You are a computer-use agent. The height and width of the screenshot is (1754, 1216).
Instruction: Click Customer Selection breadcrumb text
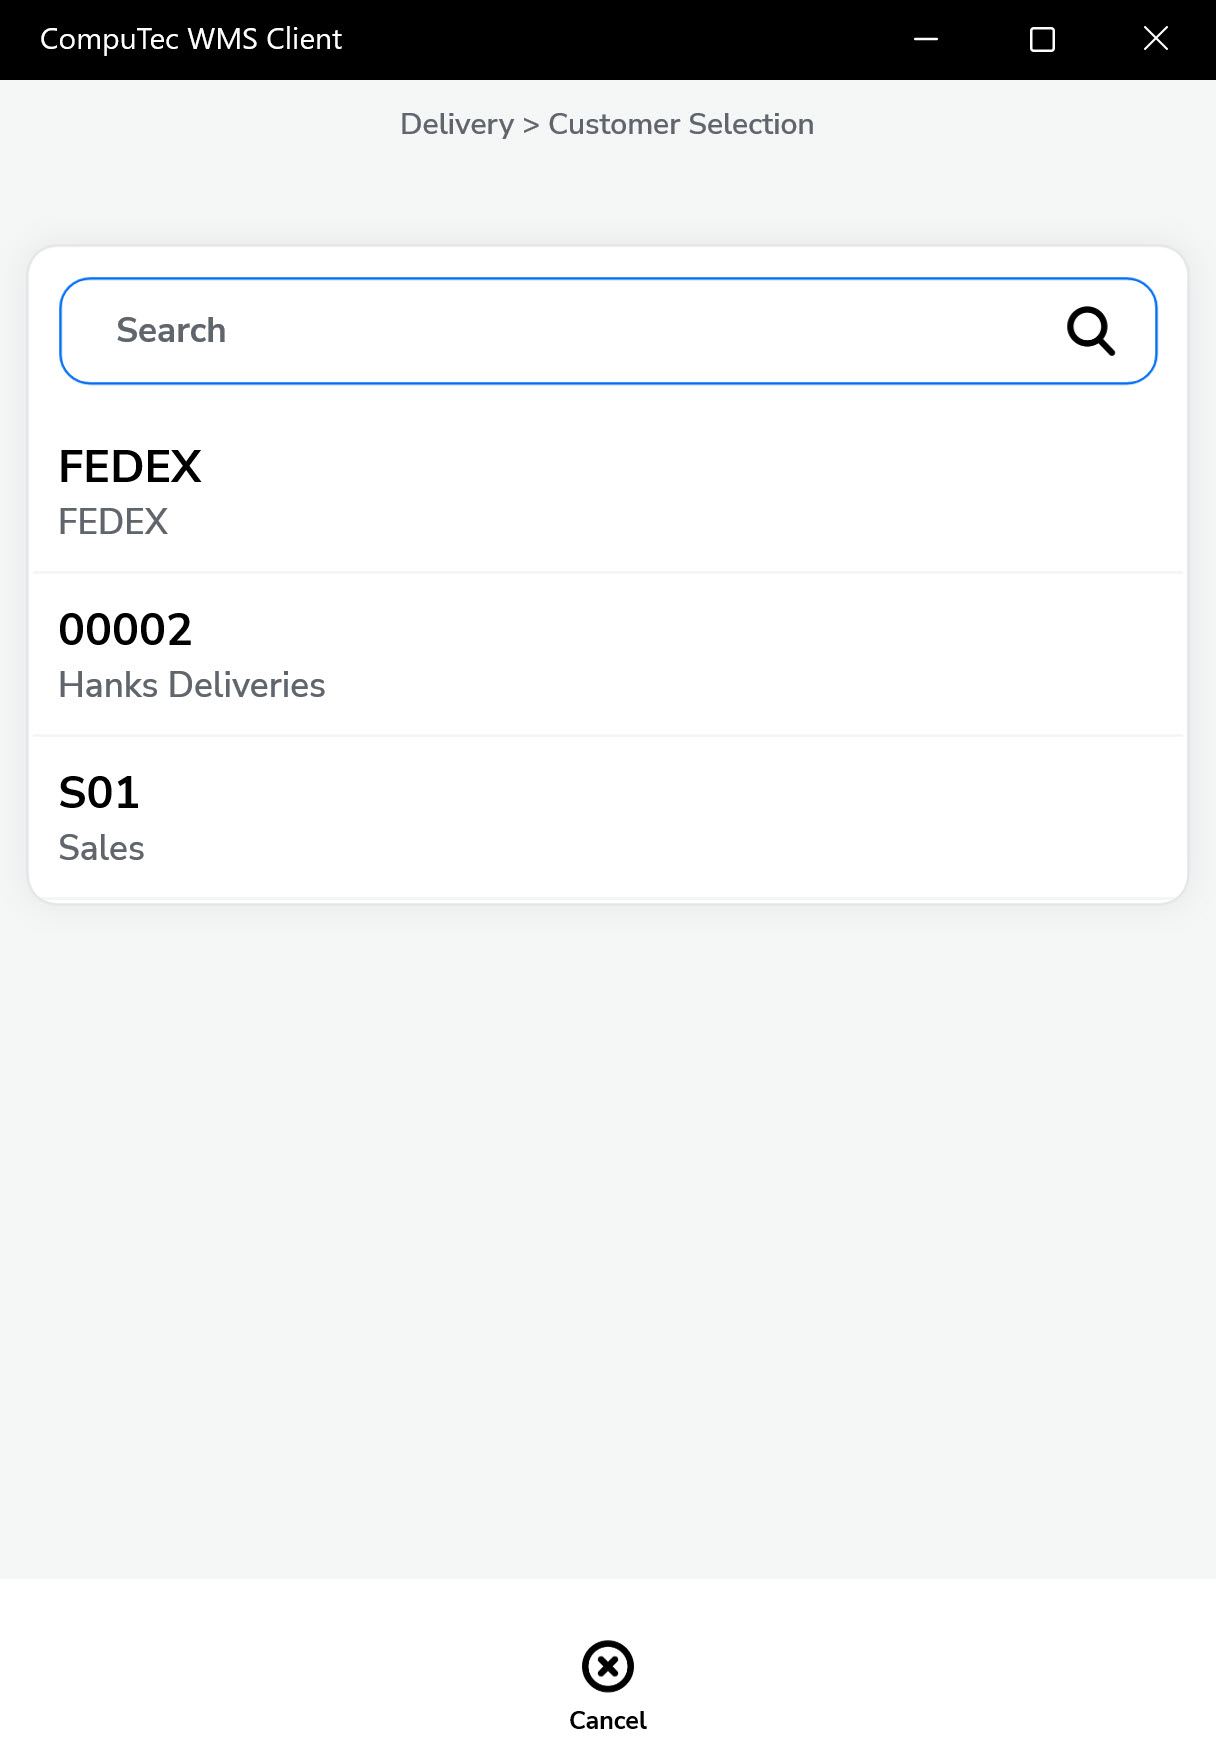click(x=681, y=124)
